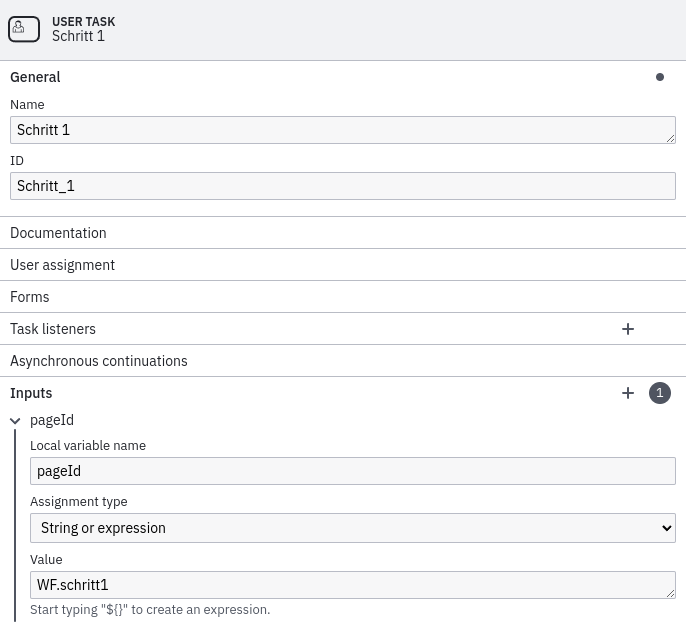Expand Asynchronous continuations section
Viewport: 686px width, 624px height.
coord(99,361)
